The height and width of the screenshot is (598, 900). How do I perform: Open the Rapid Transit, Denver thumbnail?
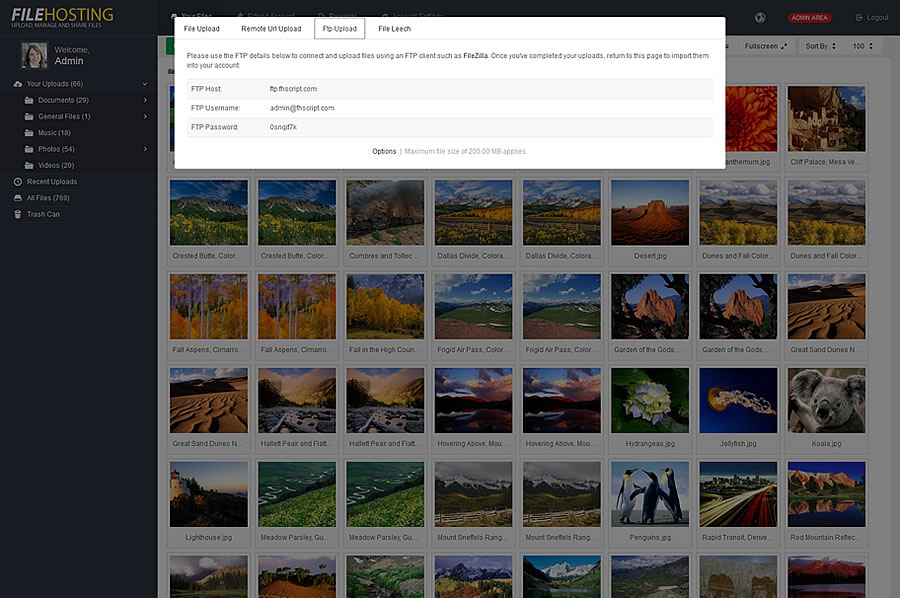coord(738,494)
